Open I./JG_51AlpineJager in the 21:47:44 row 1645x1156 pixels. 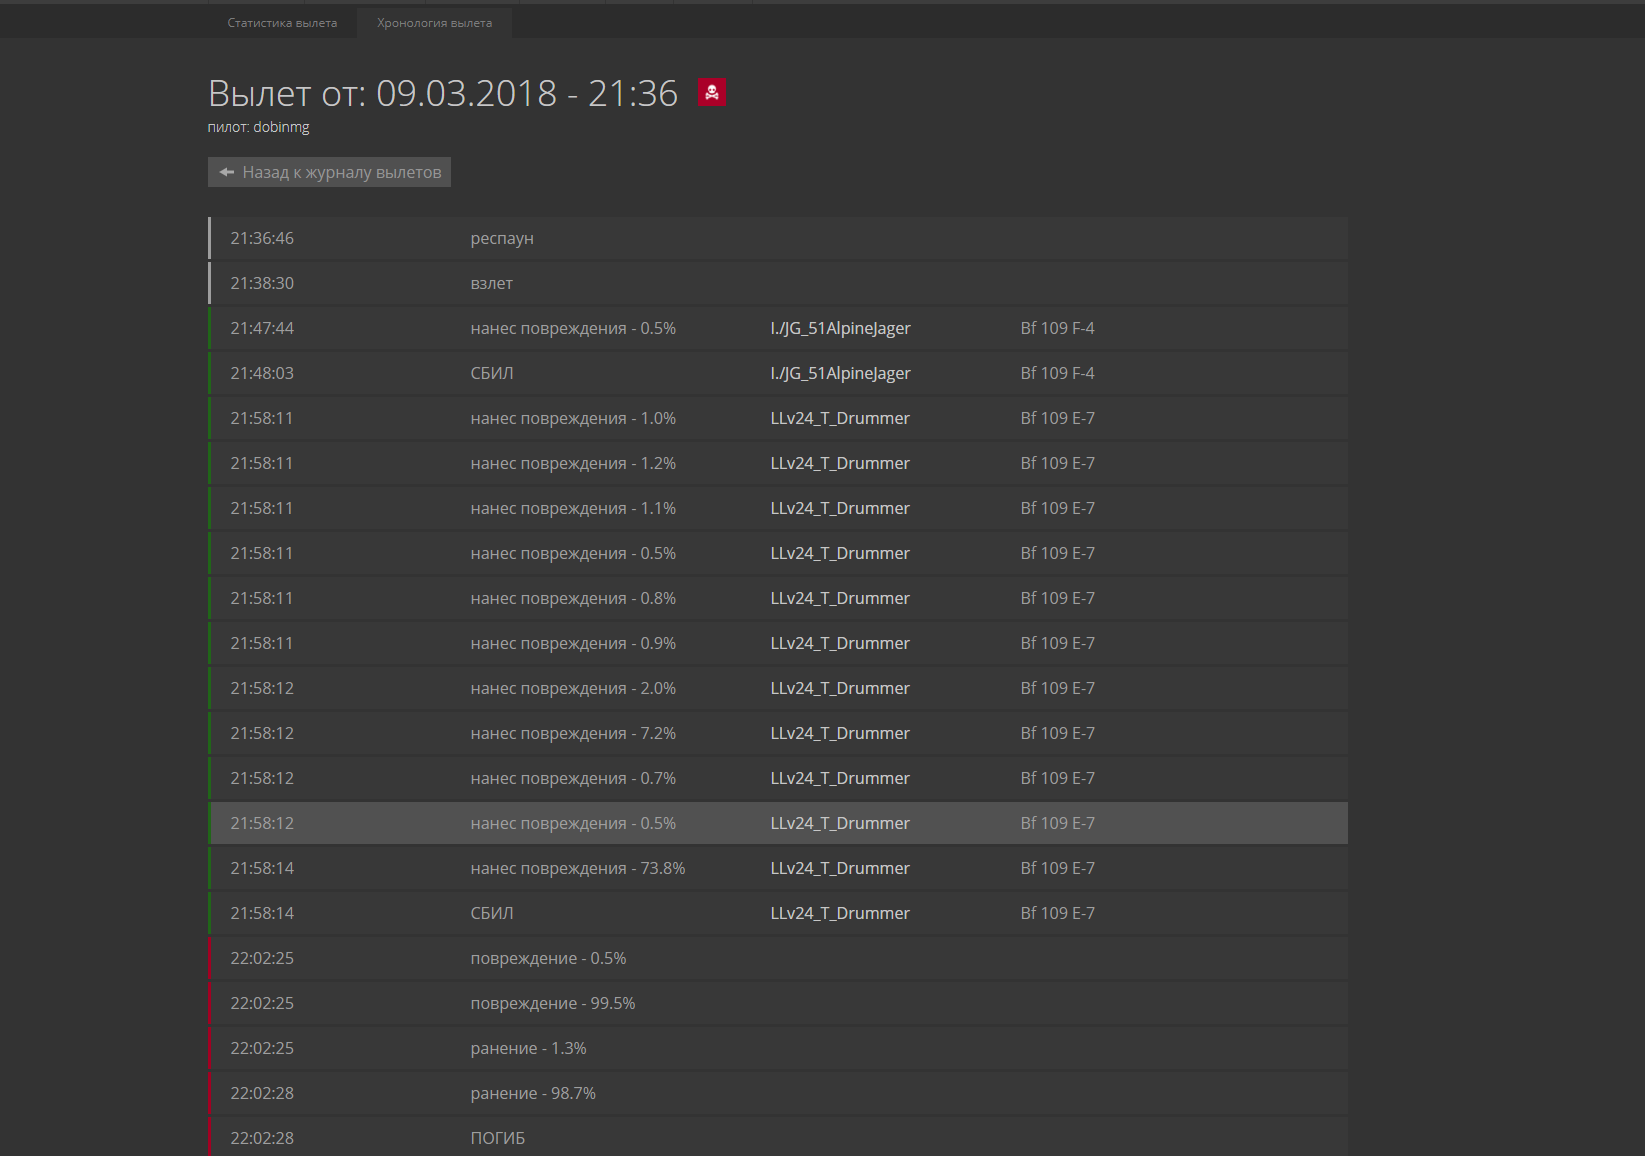pos(840,328)
